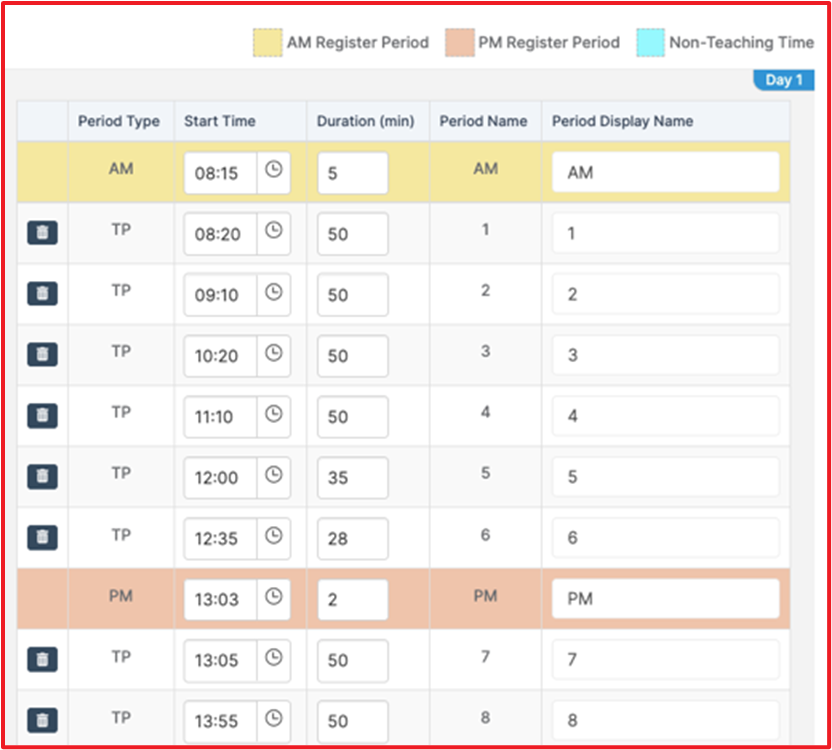Edit display name field for period 5
832x750 pixels.
coord(666,477)
